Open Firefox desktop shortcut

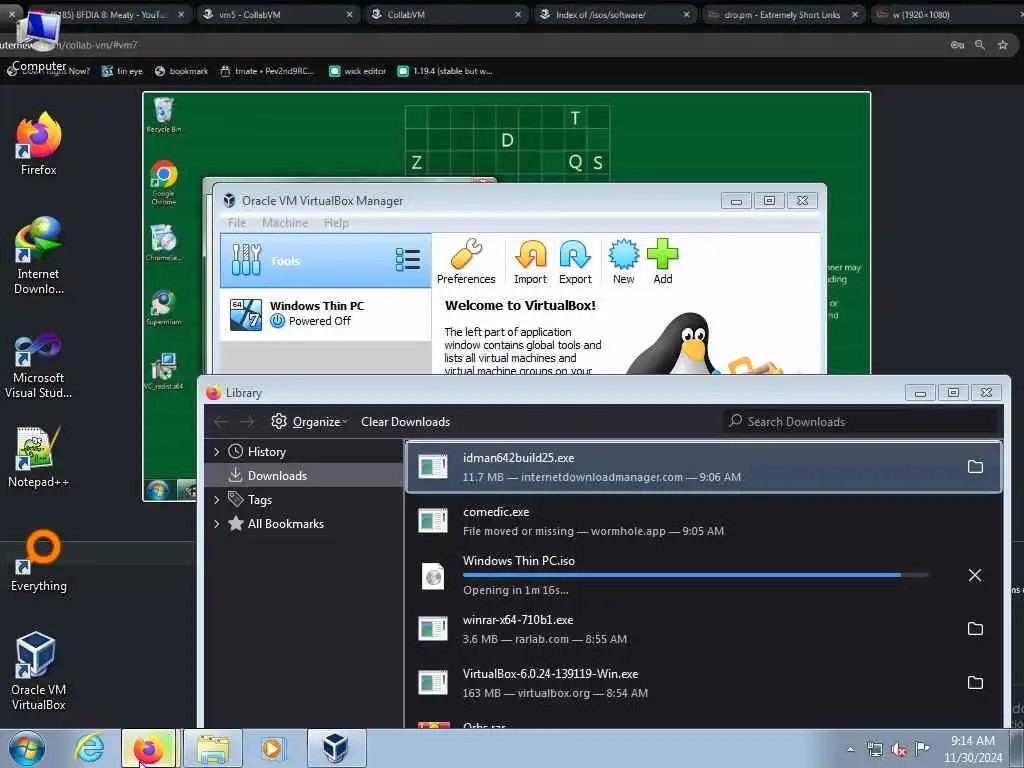coord(39,143)
